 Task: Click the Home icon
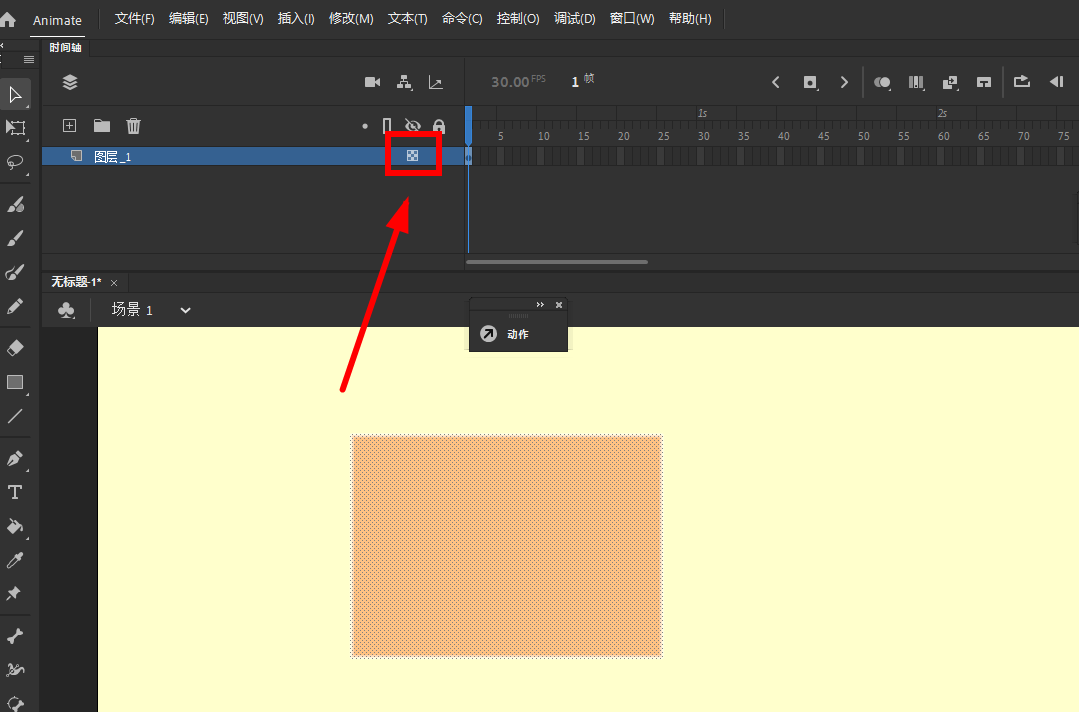coord(8,19)
